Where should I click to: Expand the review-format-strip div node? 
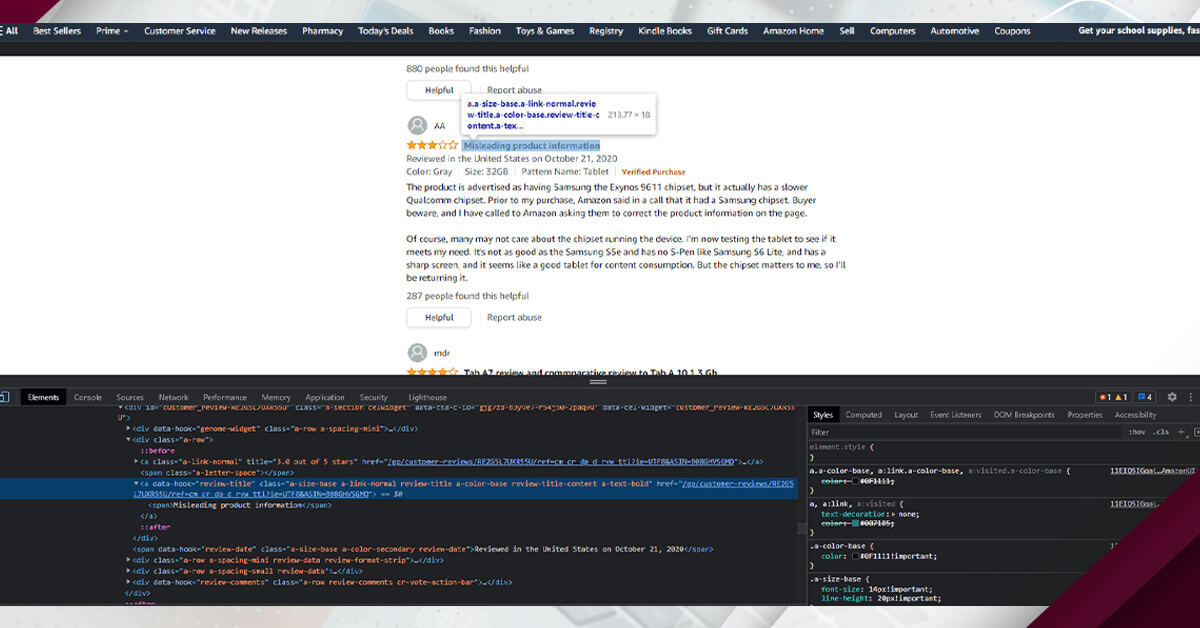pyautogui.click(x=130, y=560)
